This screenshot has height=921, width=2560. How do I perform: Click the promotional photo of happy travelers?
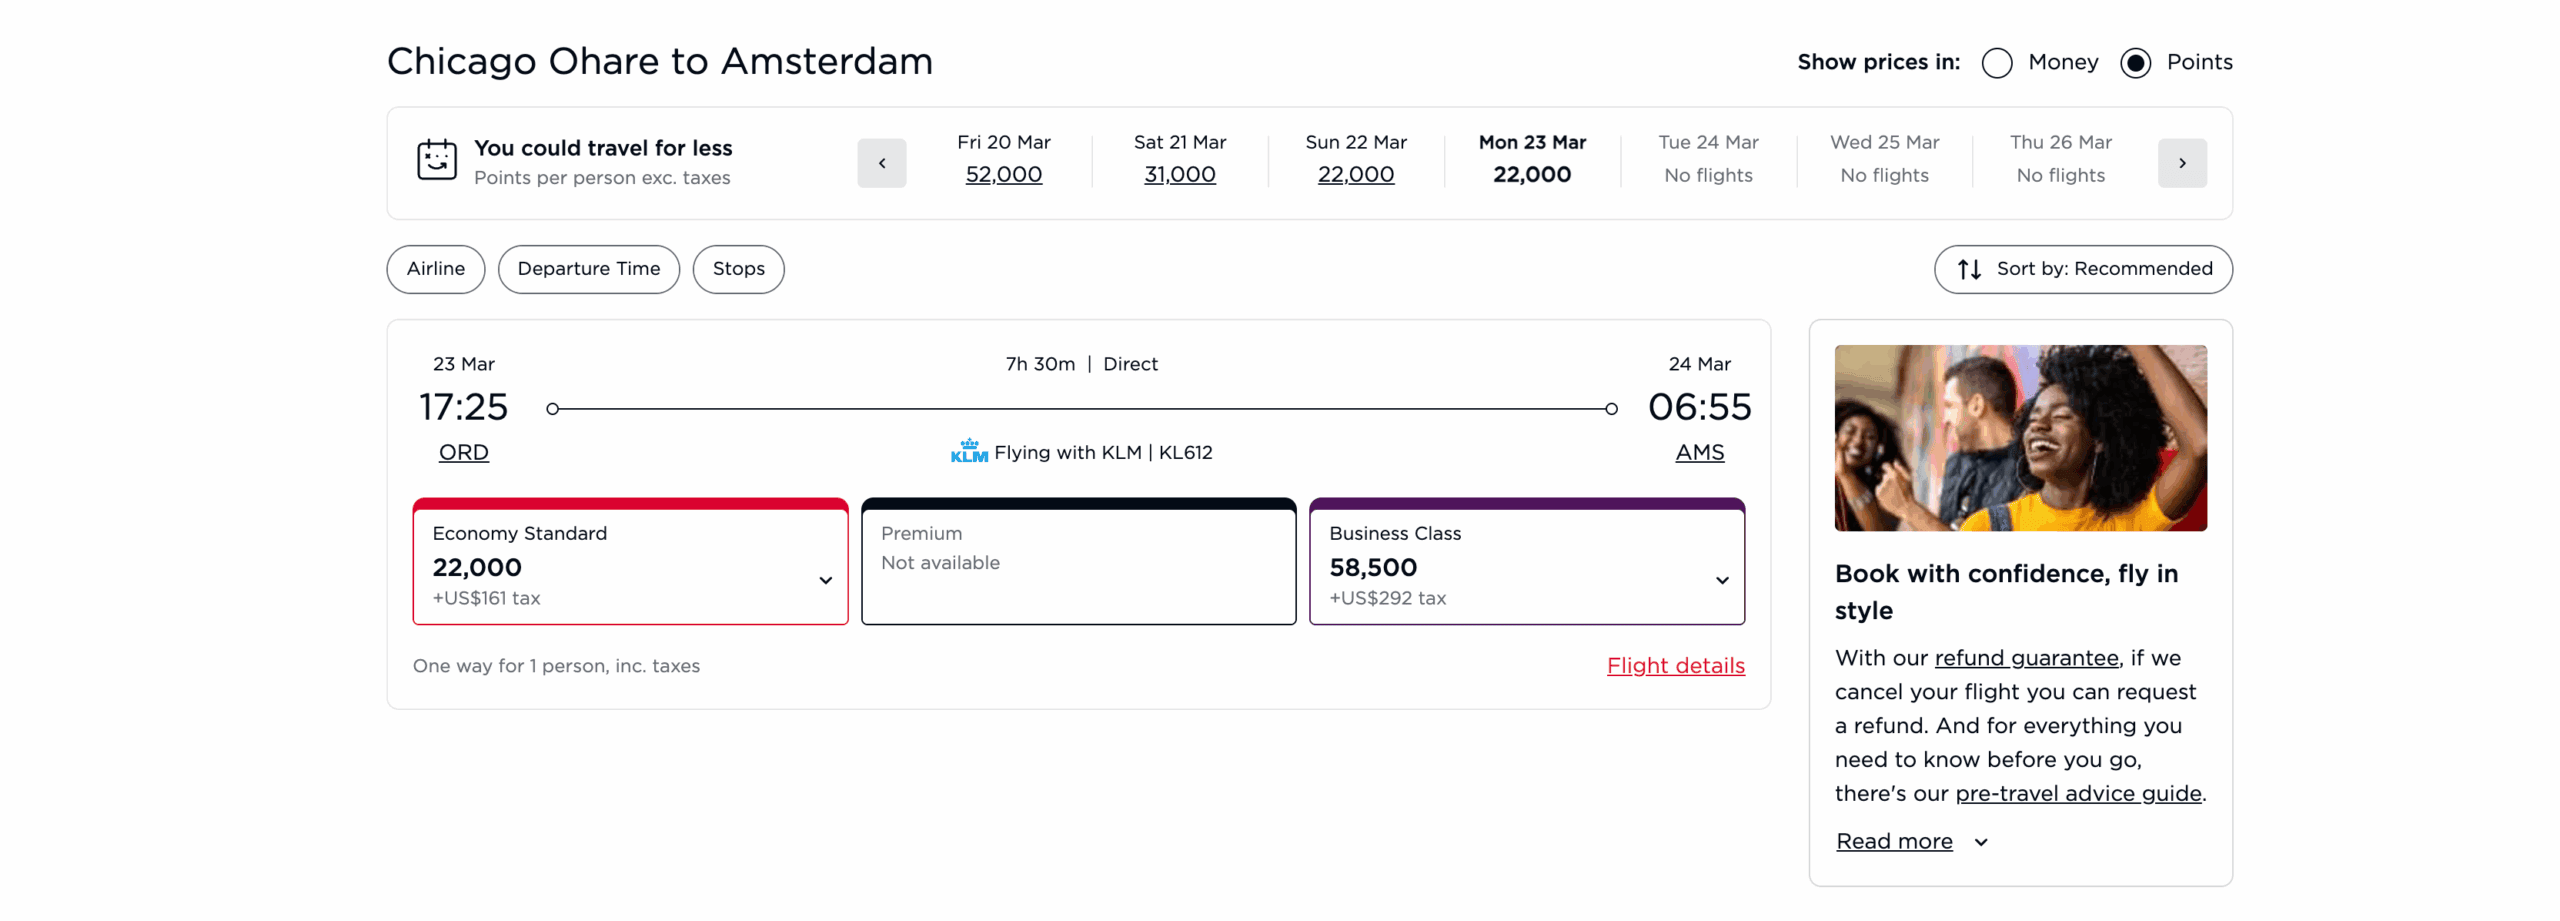pyautogui.click(x=2020, y=438)
